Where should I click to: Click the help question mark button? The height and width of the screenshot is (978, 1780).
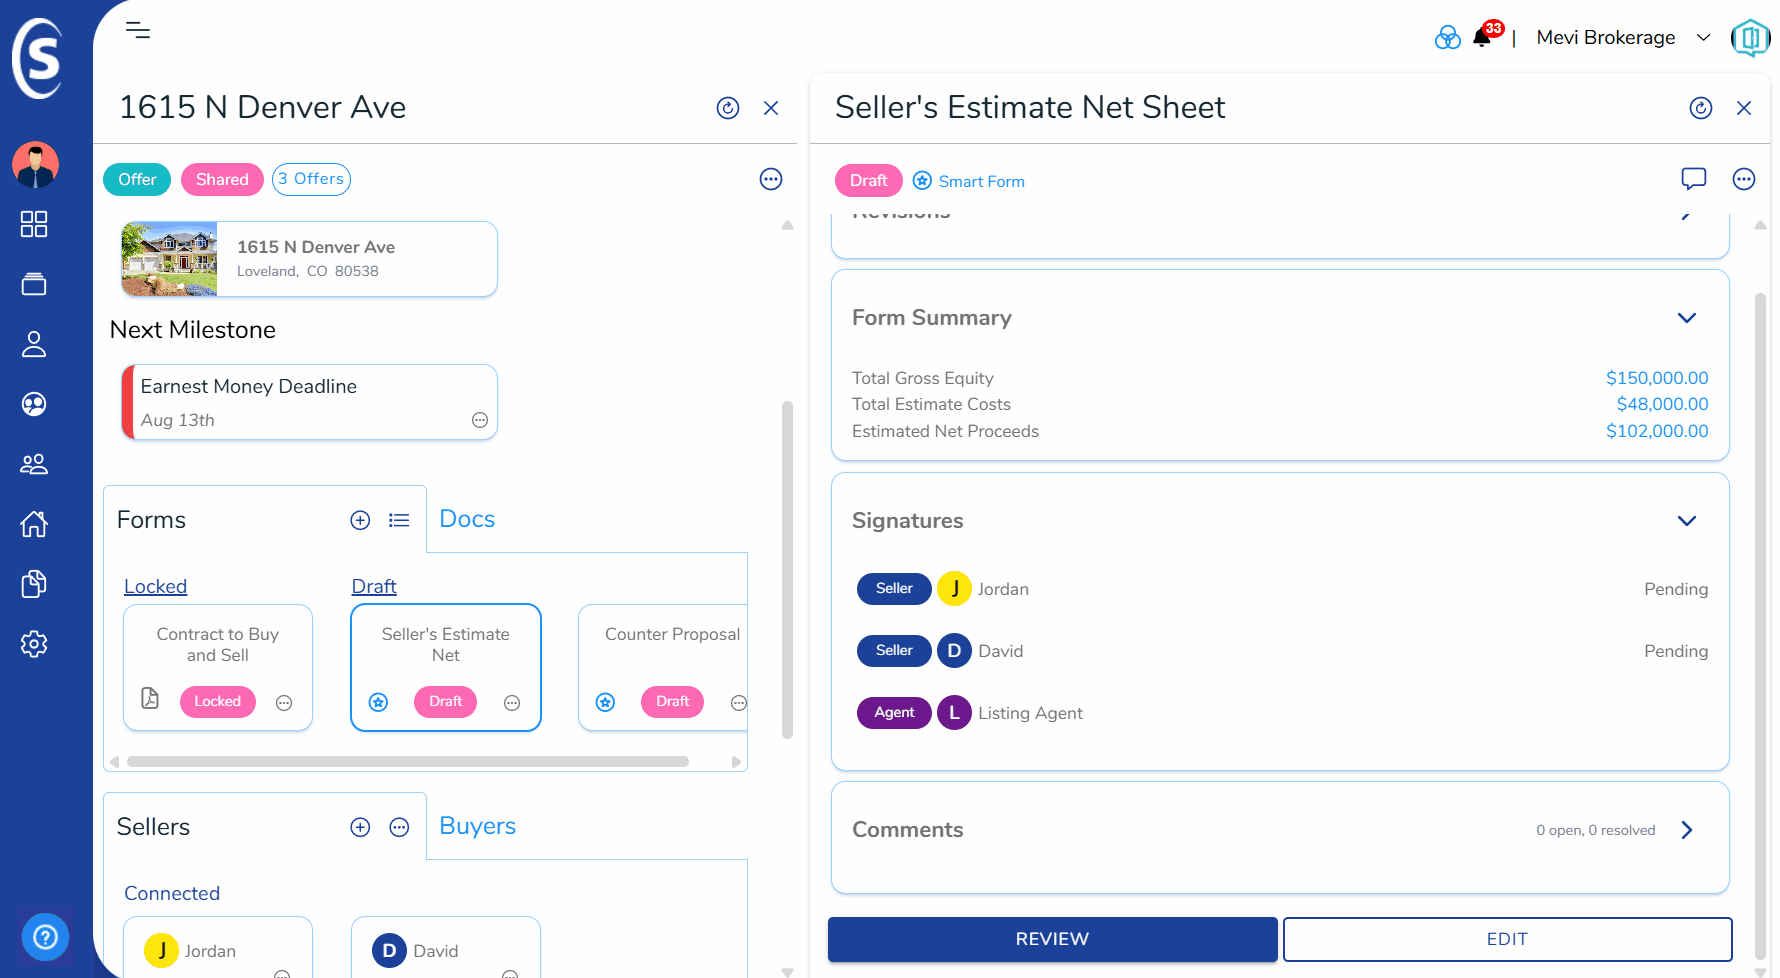[x=45, y=937]
